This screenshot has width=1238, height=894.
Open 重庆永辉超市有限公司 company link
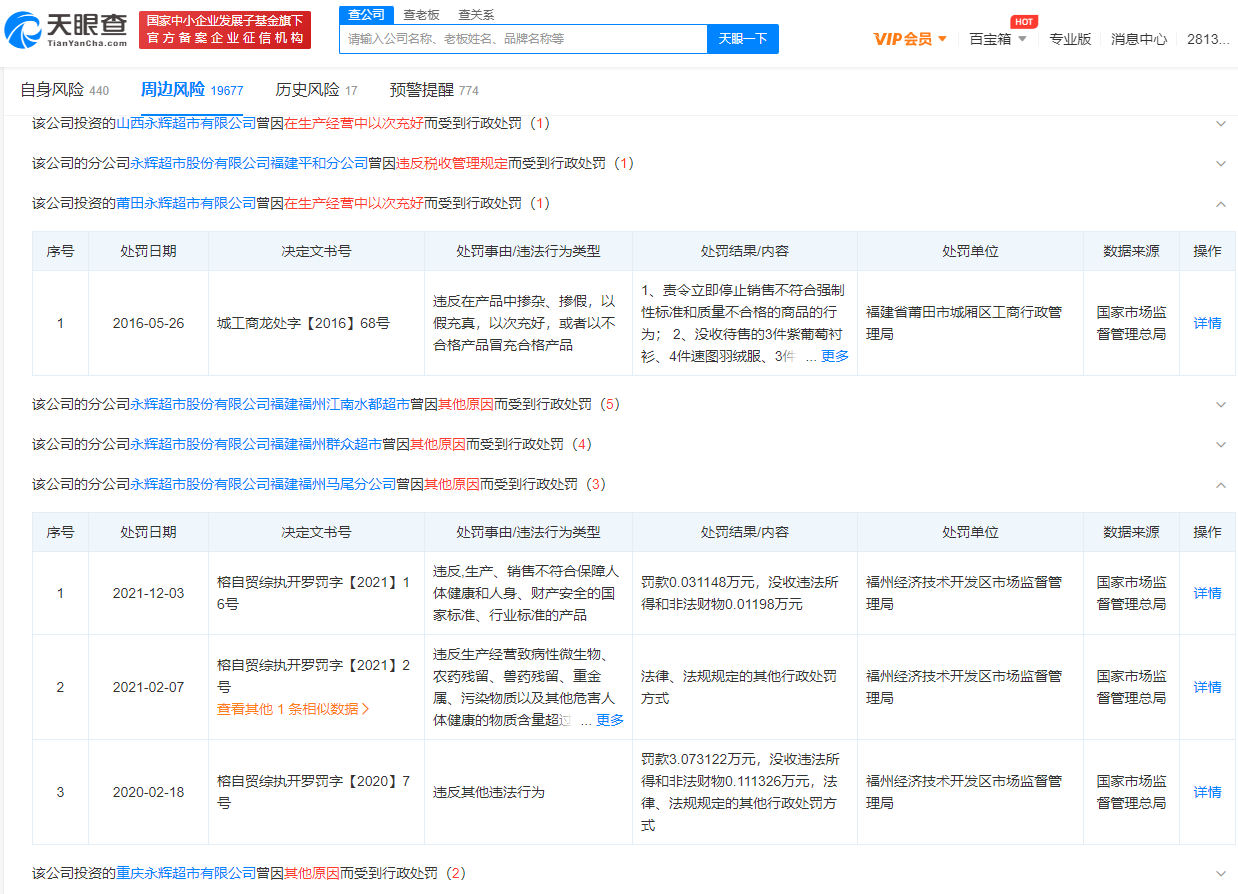187,873
